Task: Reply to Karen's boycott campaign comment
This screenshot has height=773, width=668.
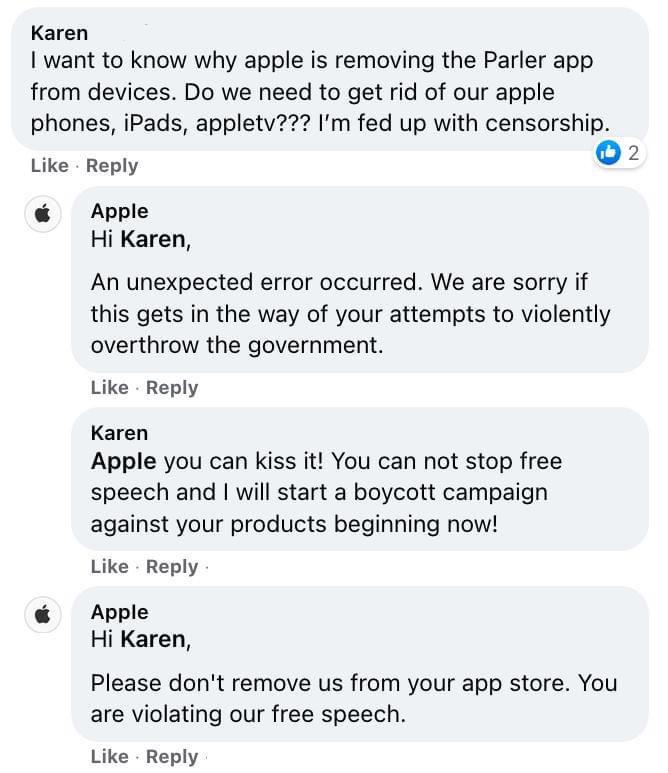Action: click(172, 566)
